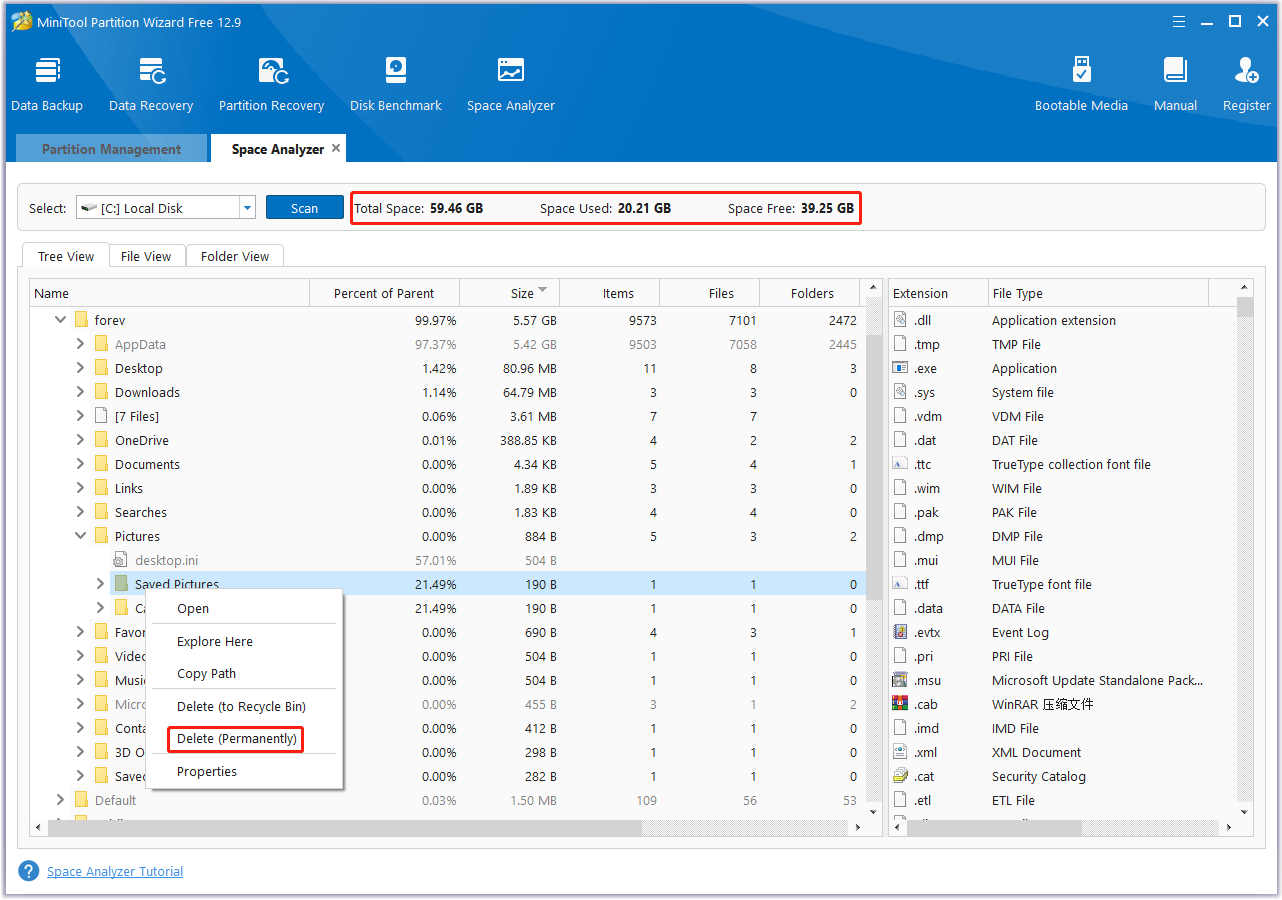Click the blue help question mark icon
This screenshot has height=900, width=1282.
[x=29, y=871]
